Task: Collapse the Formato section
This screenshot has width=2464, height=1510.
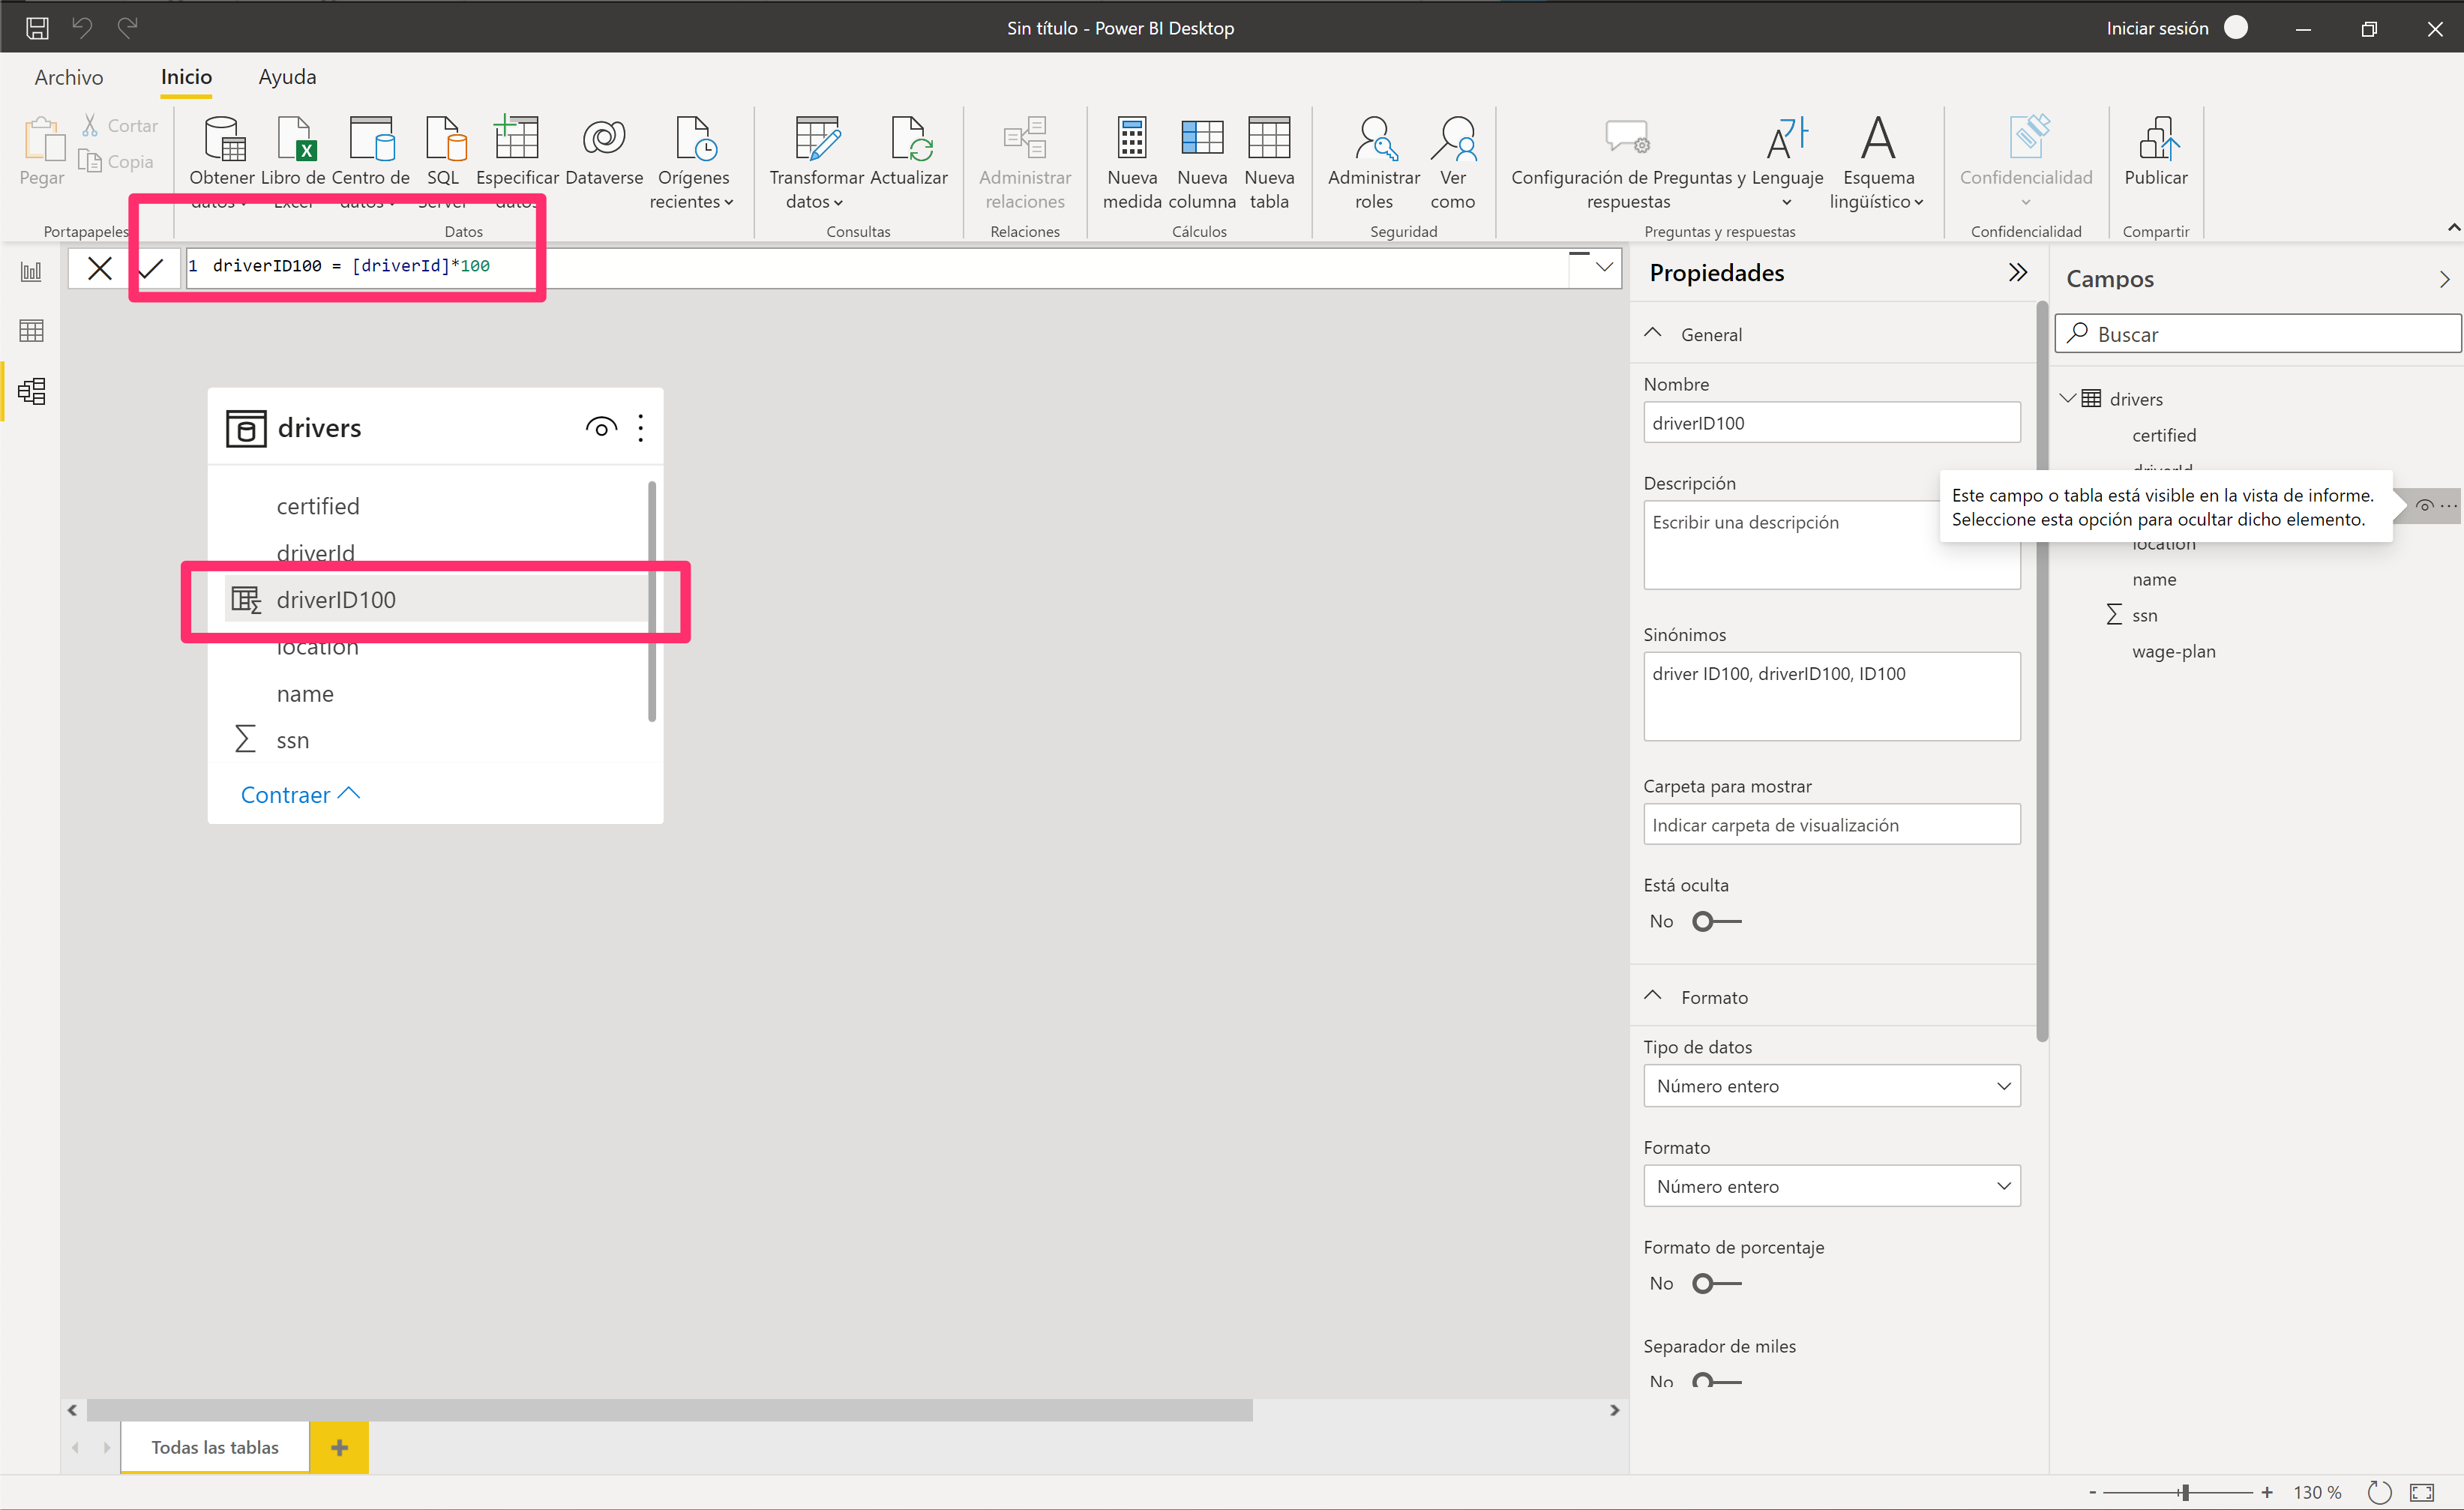Action: [x=1653, y=996]
